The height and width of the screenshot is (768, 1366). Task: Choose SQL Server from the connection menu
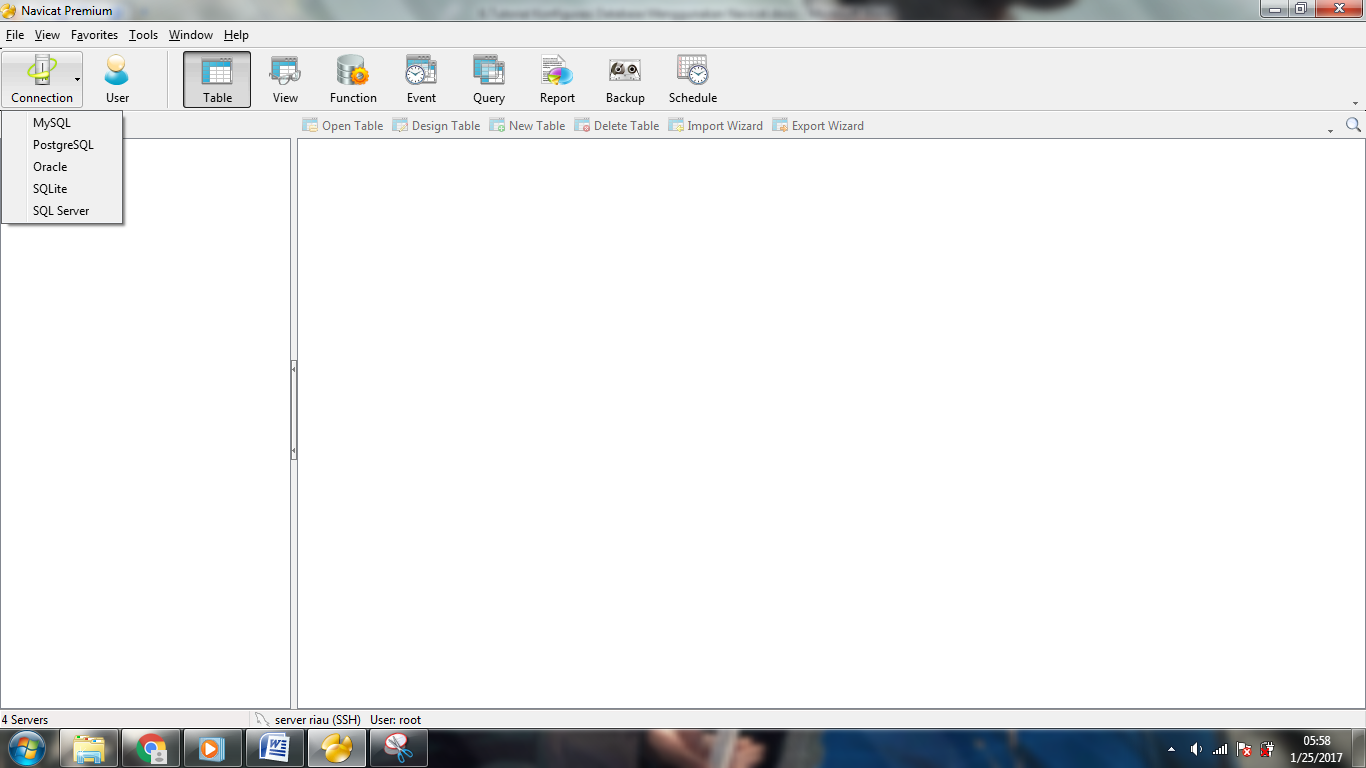click(62, 211)
